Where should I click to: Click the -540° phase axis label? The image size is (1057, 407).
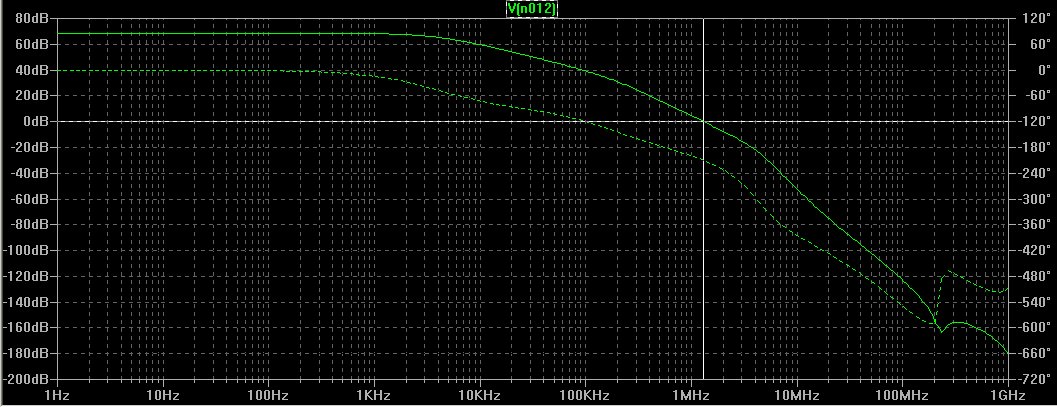pyautogui.click(x=1033, y=302)
